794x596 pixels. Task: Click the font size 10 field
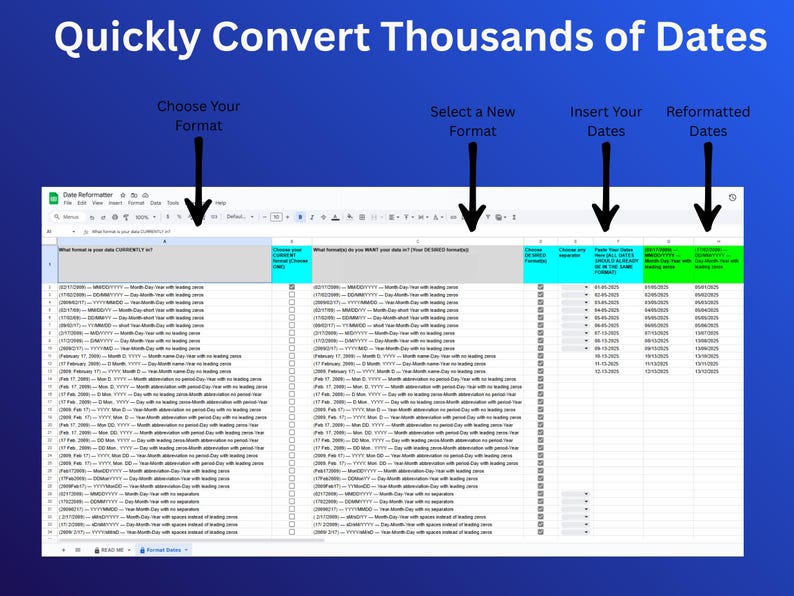(276, 217)
